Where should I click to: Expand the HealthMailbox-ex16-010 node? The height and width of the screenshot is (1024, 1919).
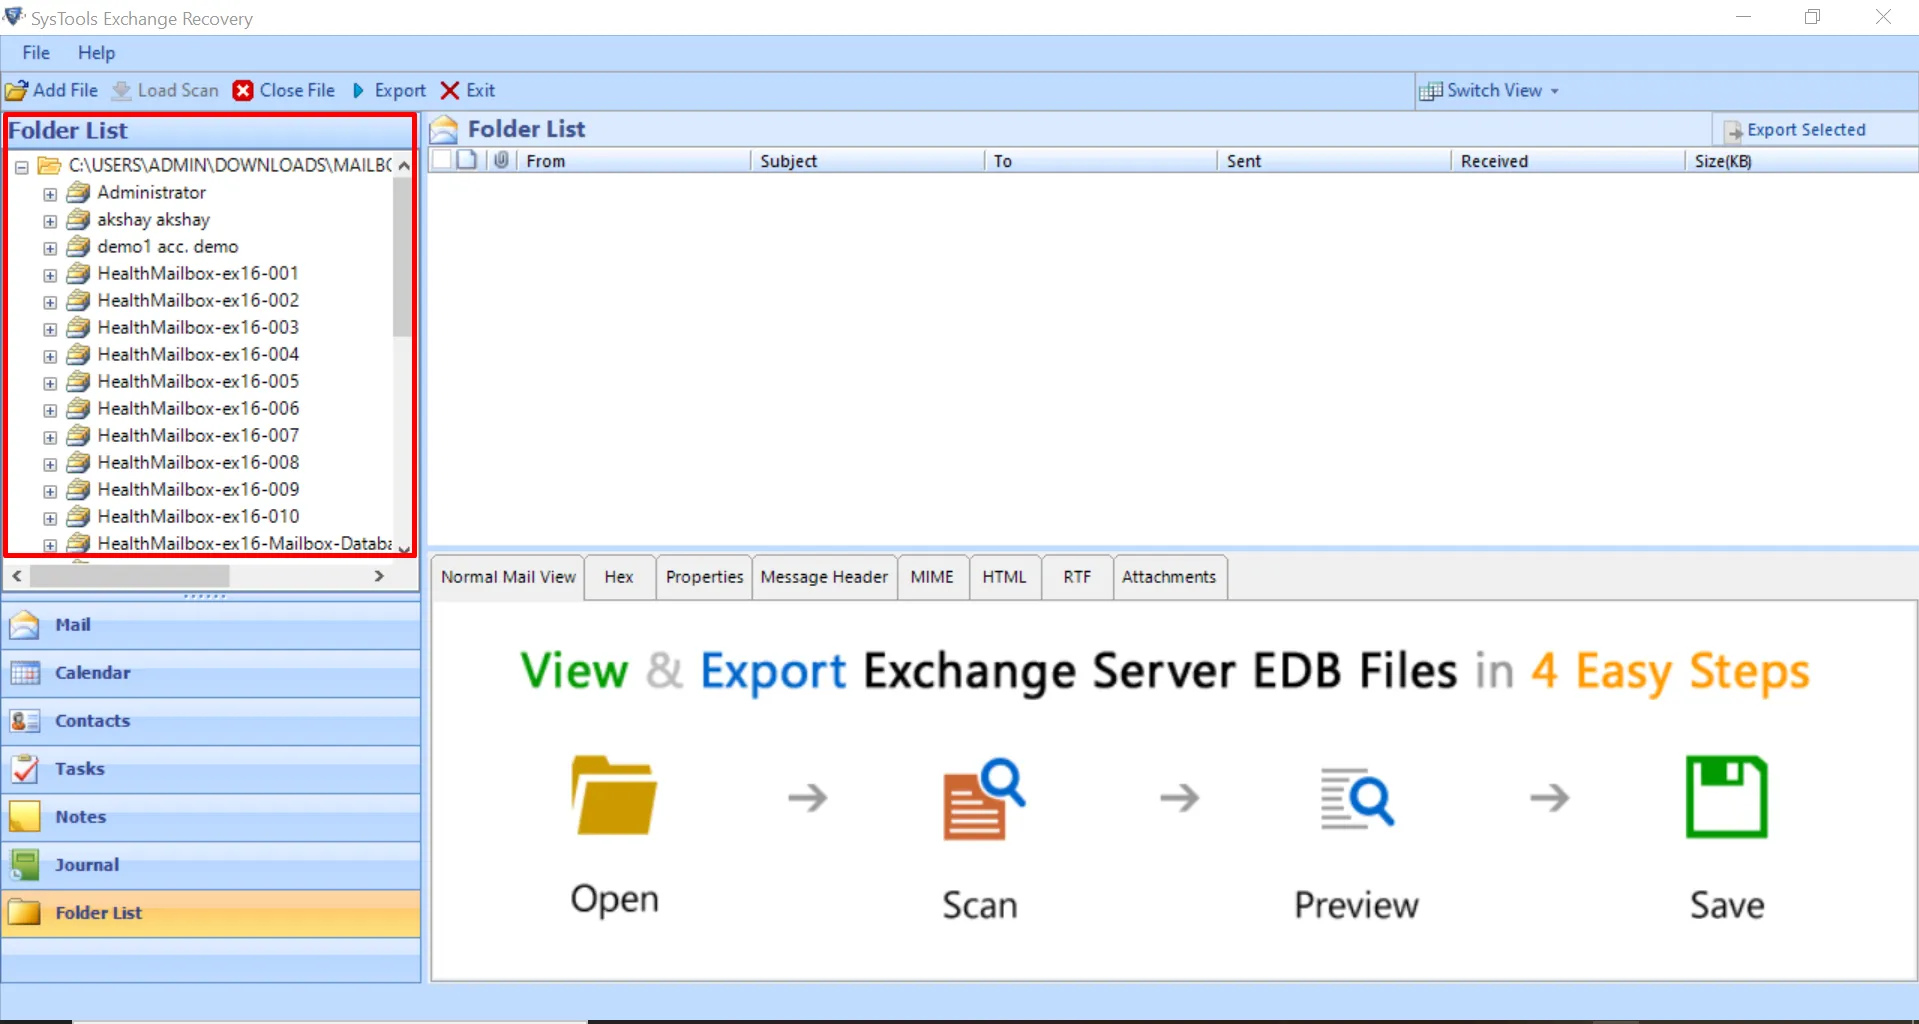(50, 518)
